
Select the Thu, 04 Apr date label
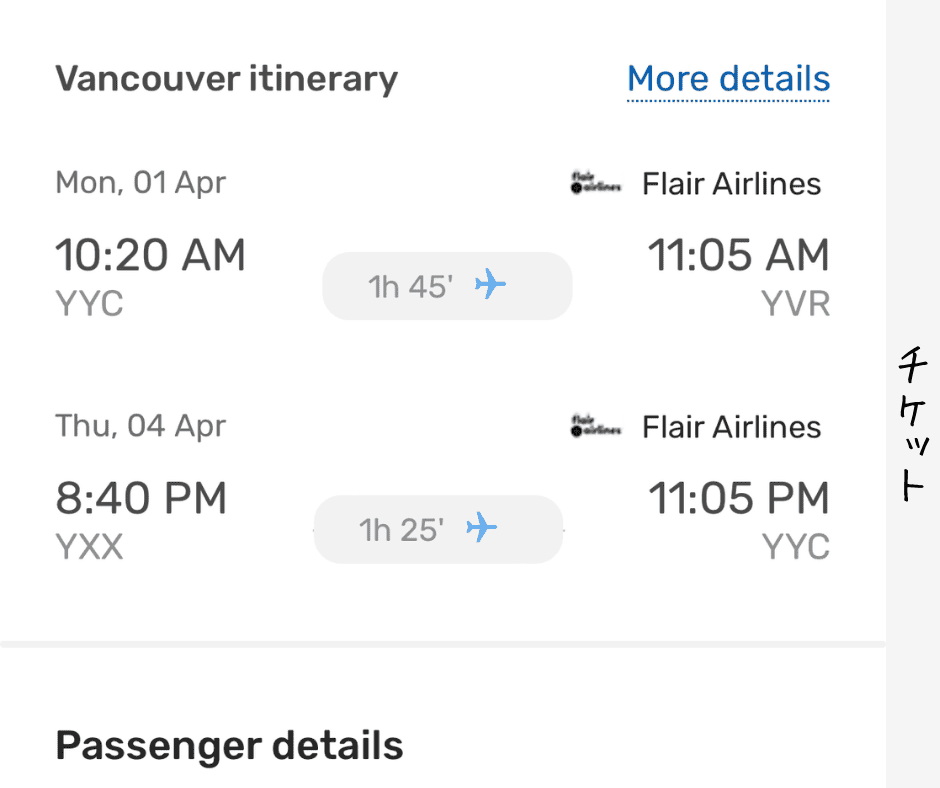(141, 426)
